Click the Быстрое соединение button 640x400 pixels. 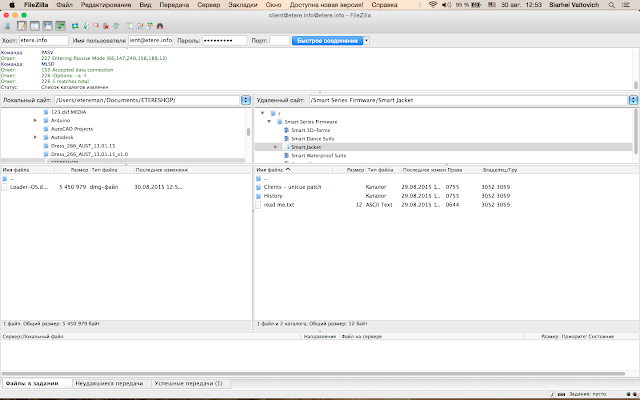pos(327,40)
